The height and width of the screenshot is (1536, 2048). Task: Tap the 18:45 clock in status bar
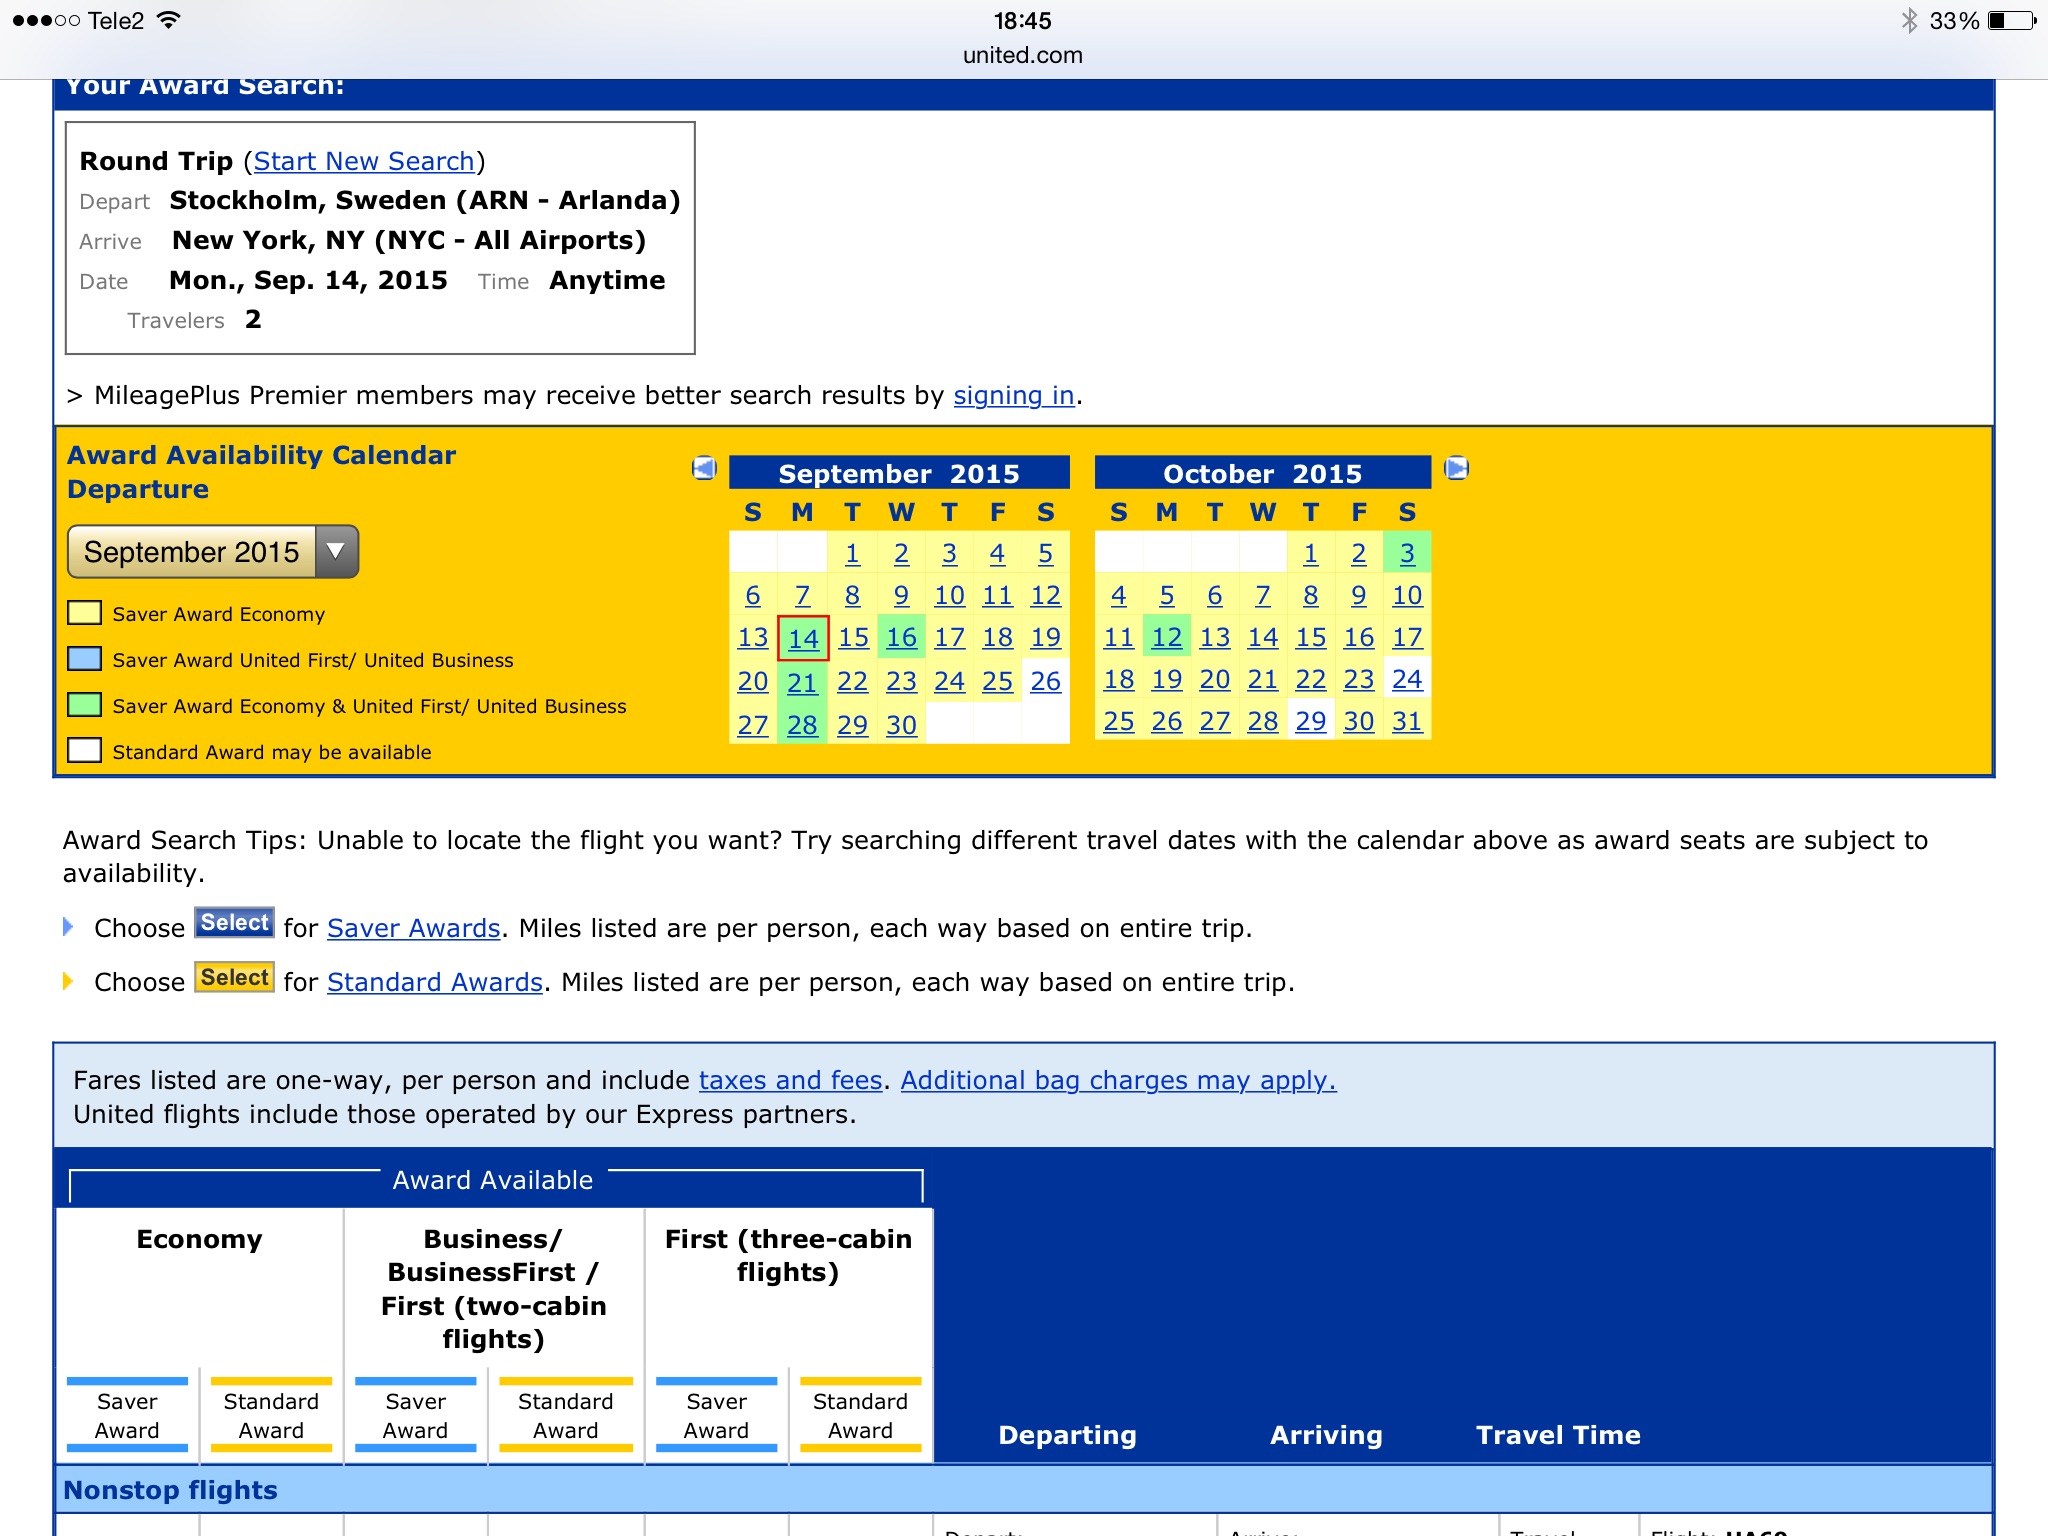coord(1022,21)
